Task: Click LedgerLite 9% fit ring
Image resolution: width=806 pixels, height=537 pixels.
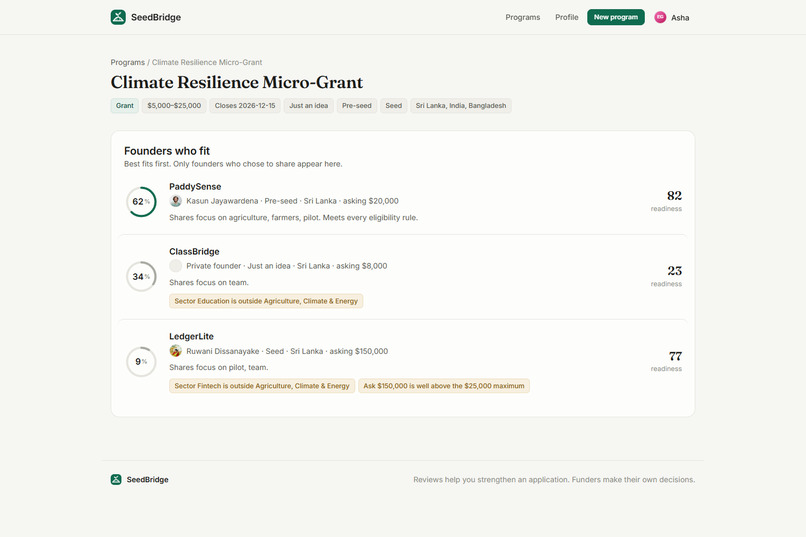Action: [141, 362]
